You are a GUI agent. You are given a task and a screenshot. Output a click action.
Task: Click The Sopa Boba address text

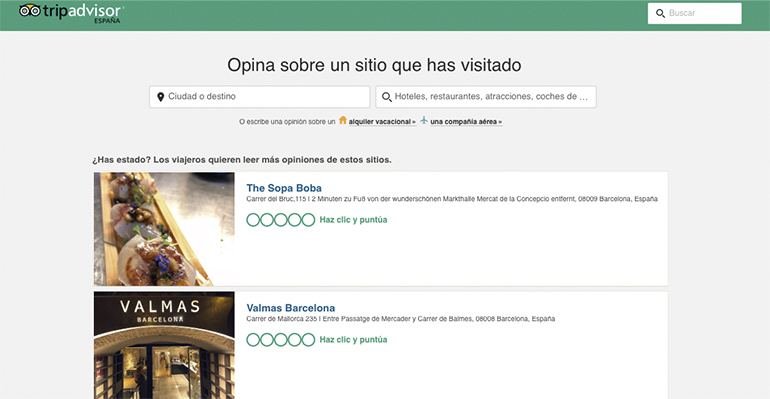[452, 199]
